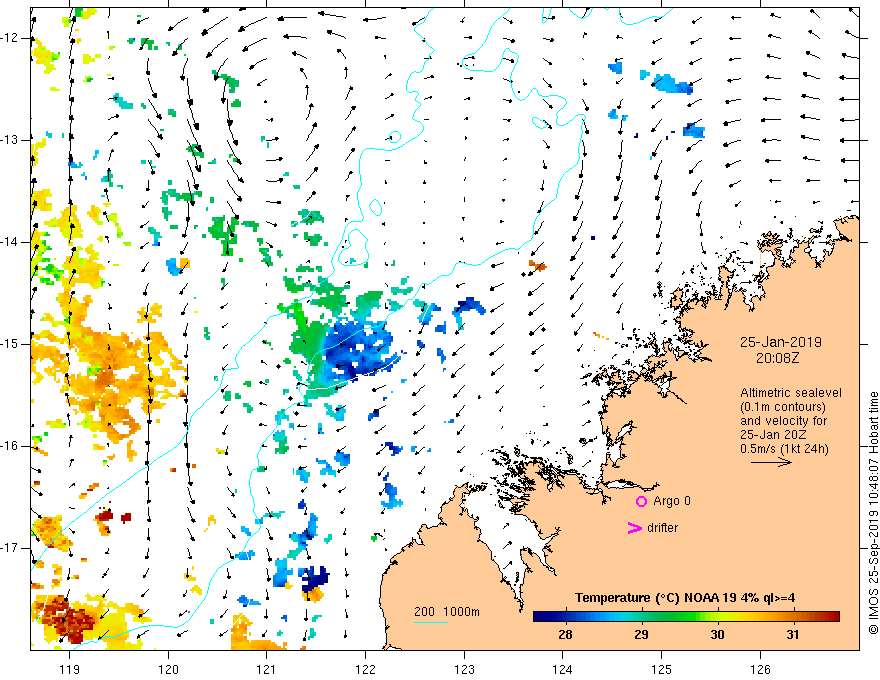Viewport: 880px width, 680px height.
Task: Click the 'Altimetric sealevel' text
Action: tap(790, 393)
